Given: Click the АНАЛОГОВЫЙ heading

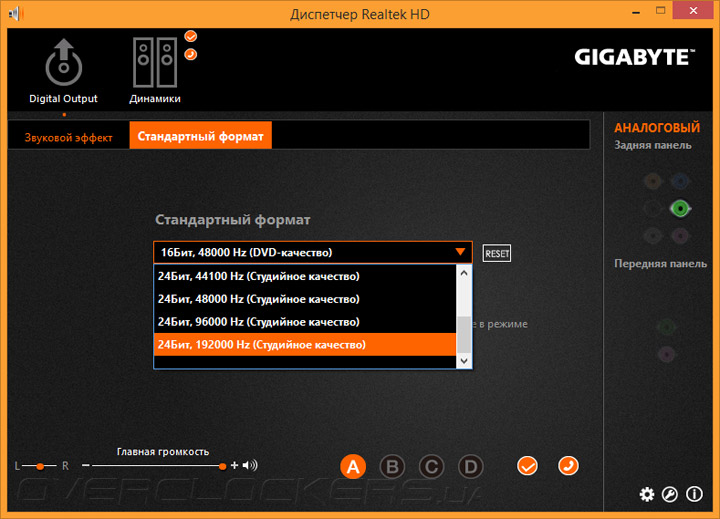Looking at the screenshot, I should pos(657,128).
